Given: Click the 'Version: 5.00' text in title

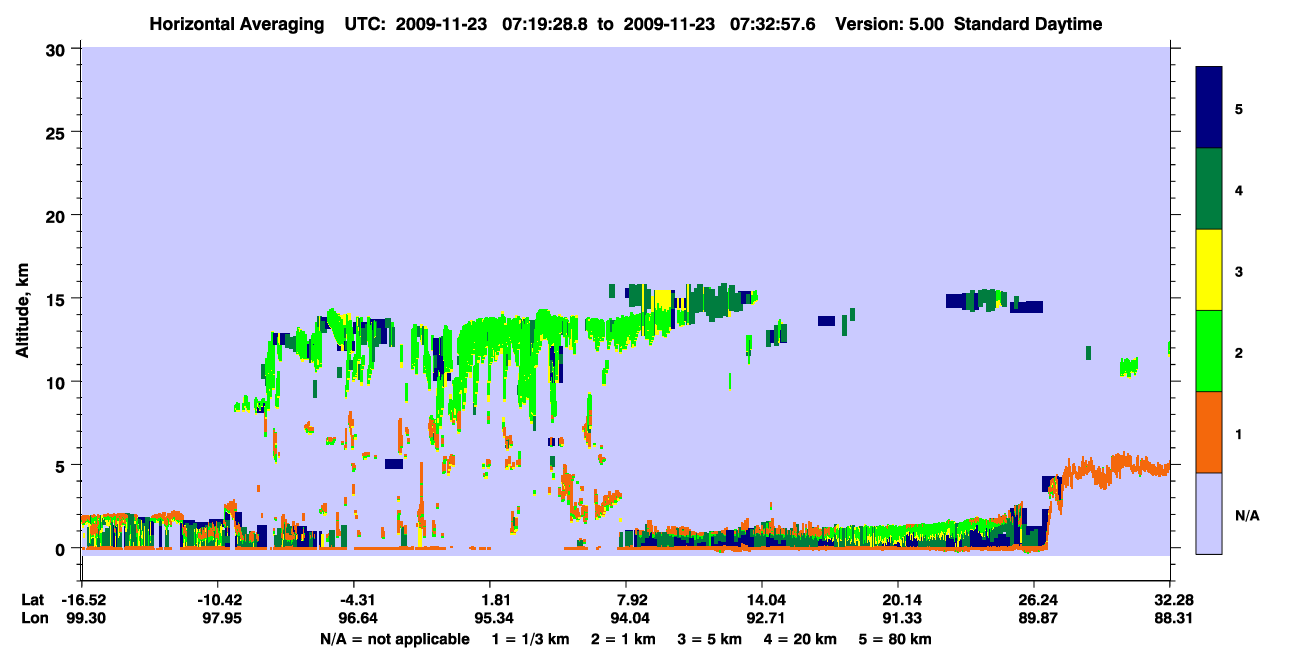Looking at the screenshot, I should coord(890,24).
